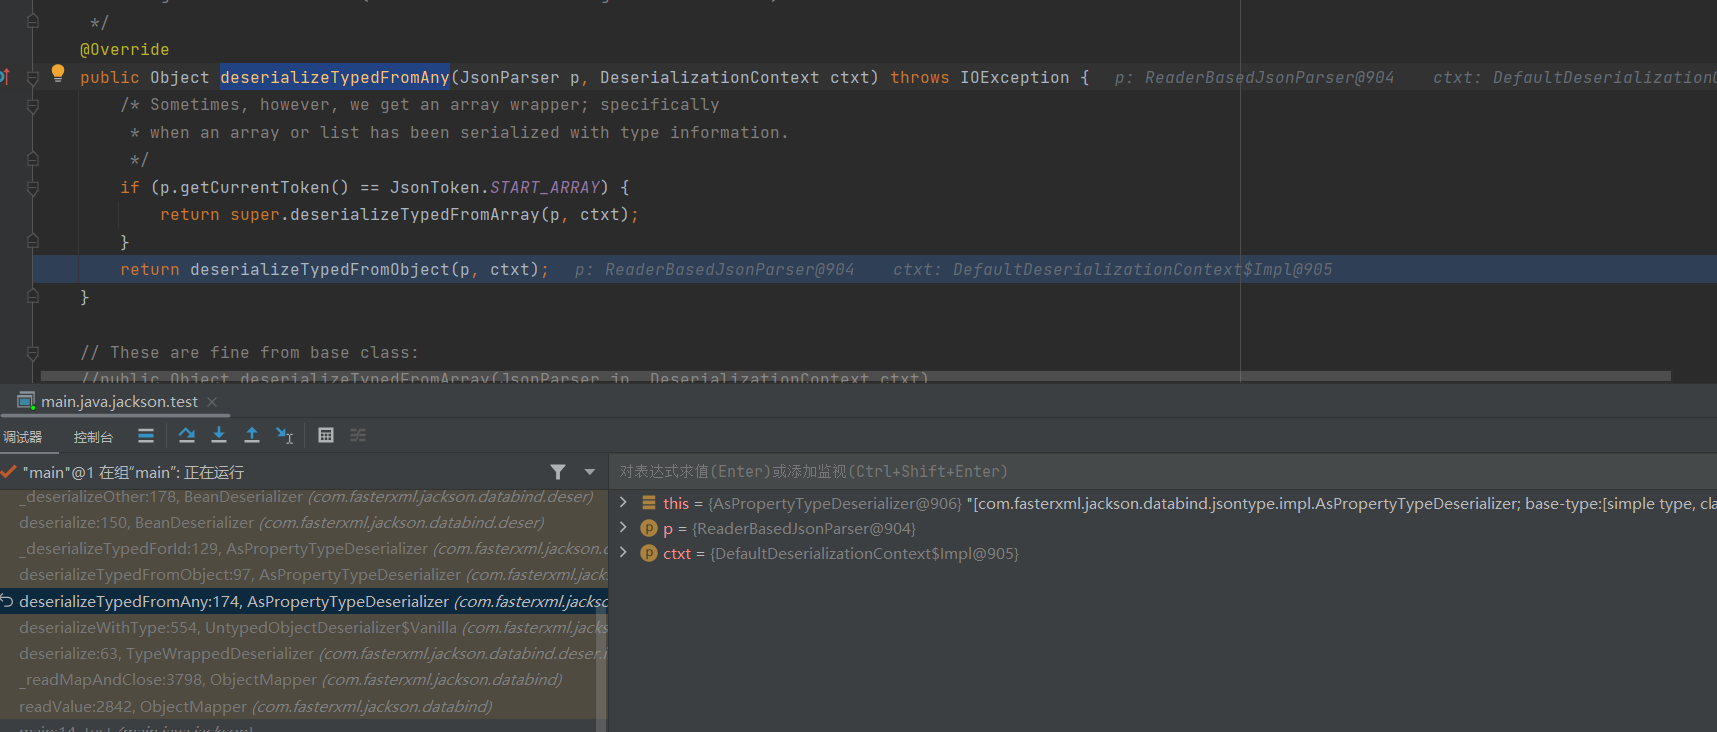Expand the 'this' variable node

click(x=623, y=502)
